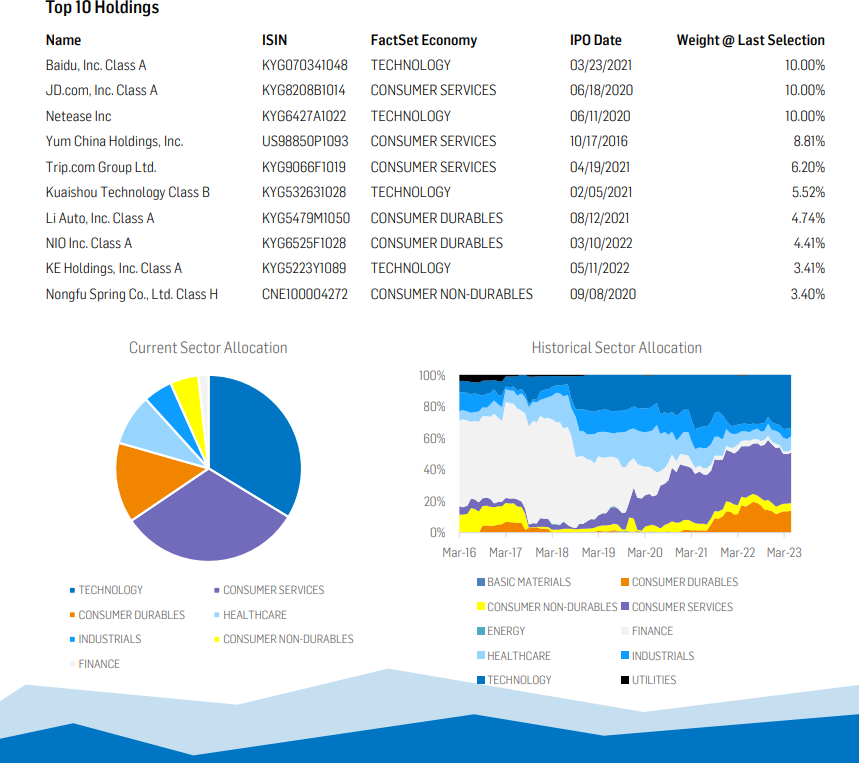Select the 'ISIN' column header

pos(274,40)
